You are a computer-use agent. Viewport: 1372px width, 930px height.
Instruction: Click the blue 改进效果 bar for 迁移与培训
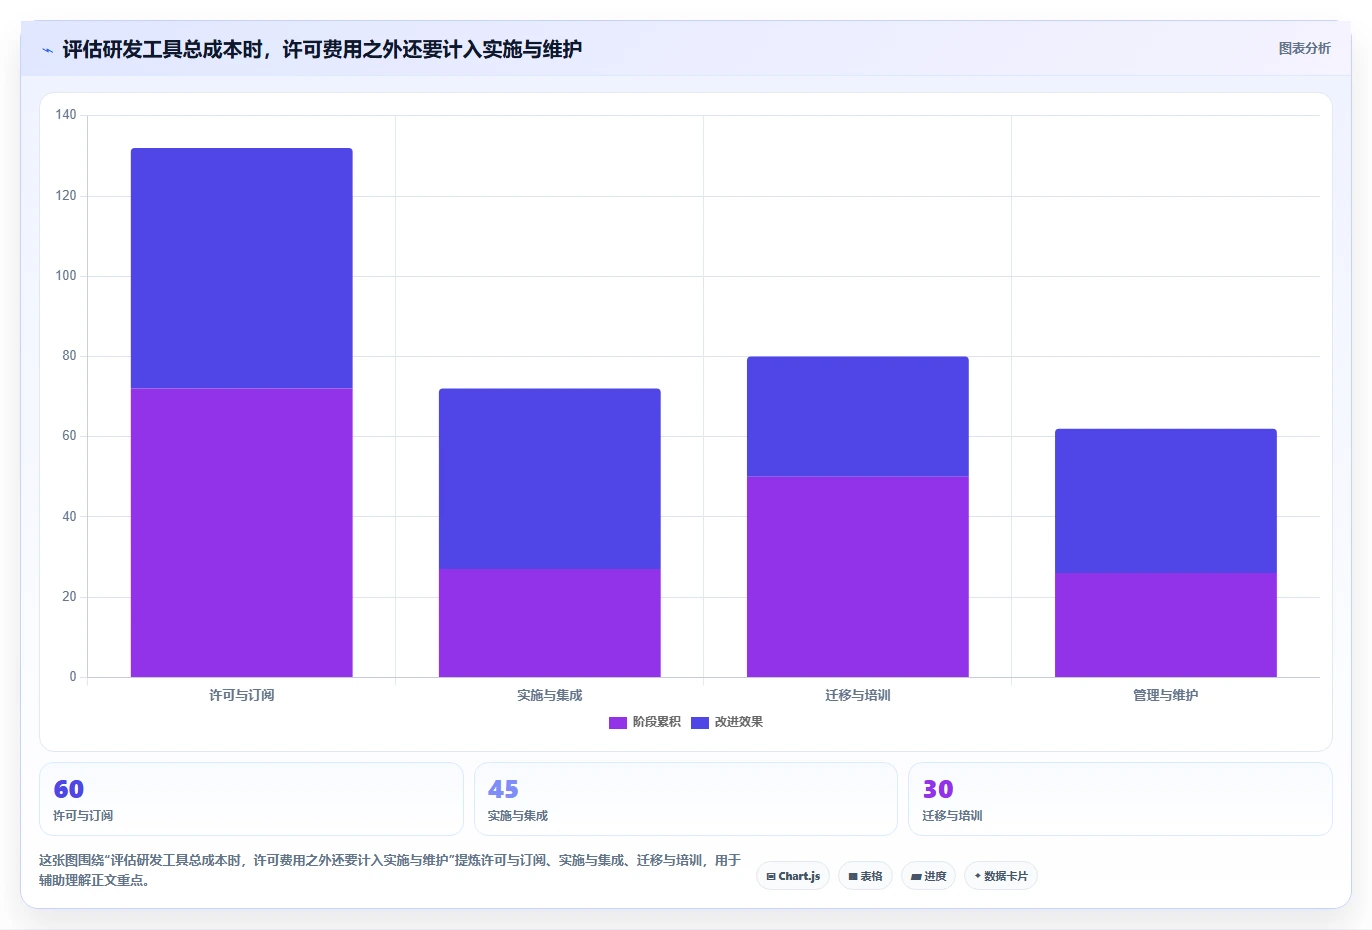tap(858, 416)
